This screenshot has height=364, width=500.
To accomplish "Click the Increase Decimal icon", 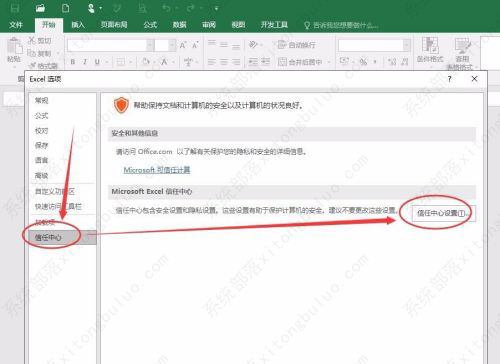I will [x=392, y=62].
